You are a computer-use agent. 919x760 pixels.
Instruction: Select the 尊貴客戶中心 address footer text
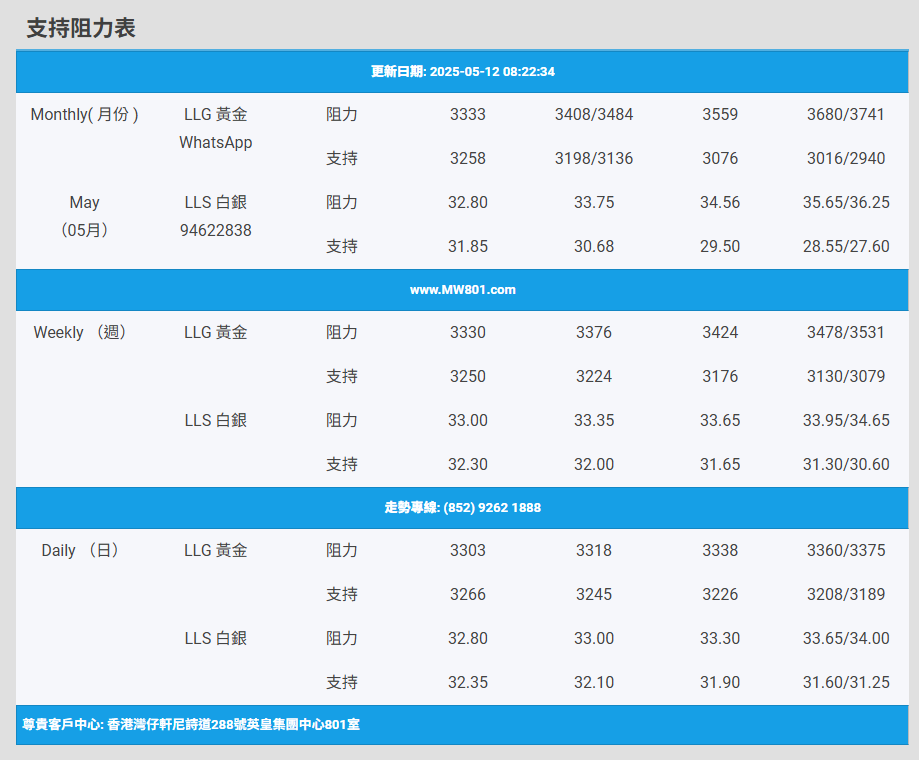[191, 724]
